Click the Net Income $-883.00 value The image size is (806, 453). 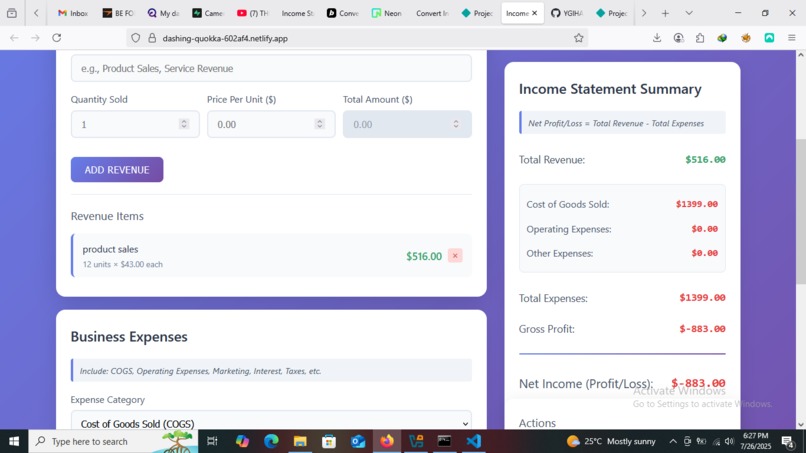[x=698, y=383]
